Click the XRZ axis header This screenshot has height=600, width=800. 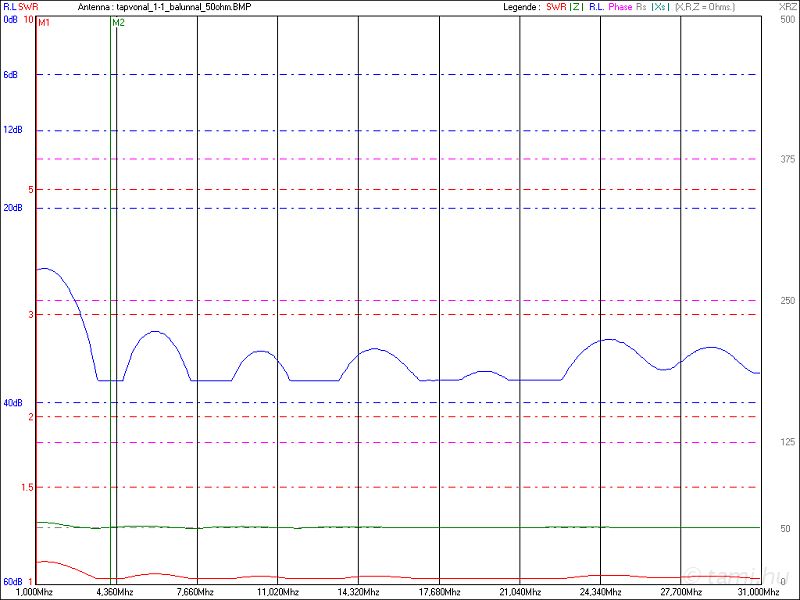(787, 7)
